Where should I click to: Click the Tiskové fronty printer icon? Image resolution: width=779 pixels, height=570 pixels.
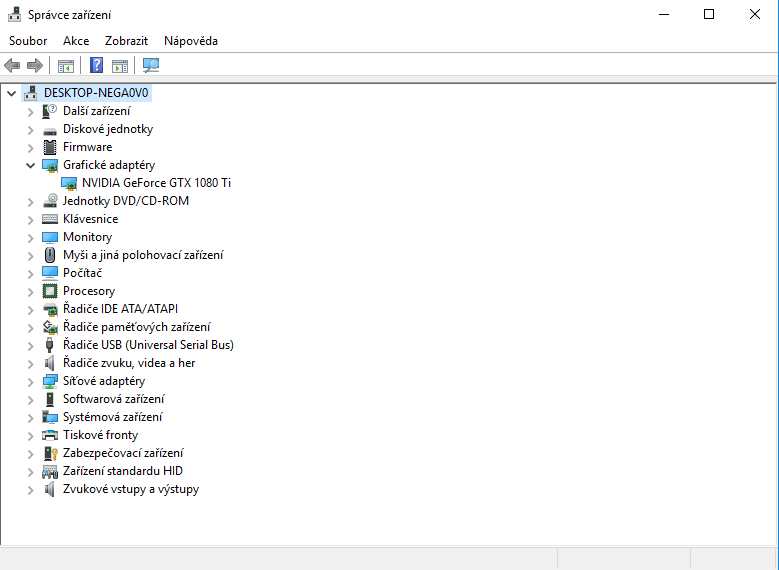click(50, 435)
